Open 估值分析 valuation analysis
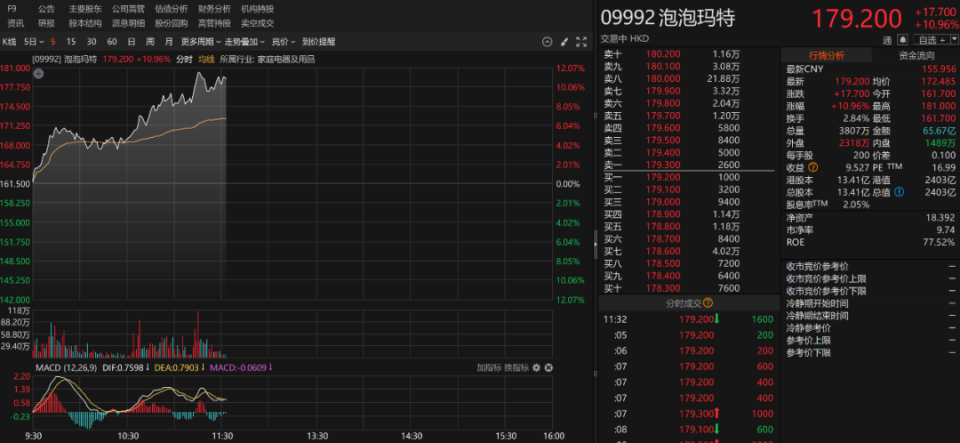The height and width of the screenshot is (443, 960). click(171, 9)
